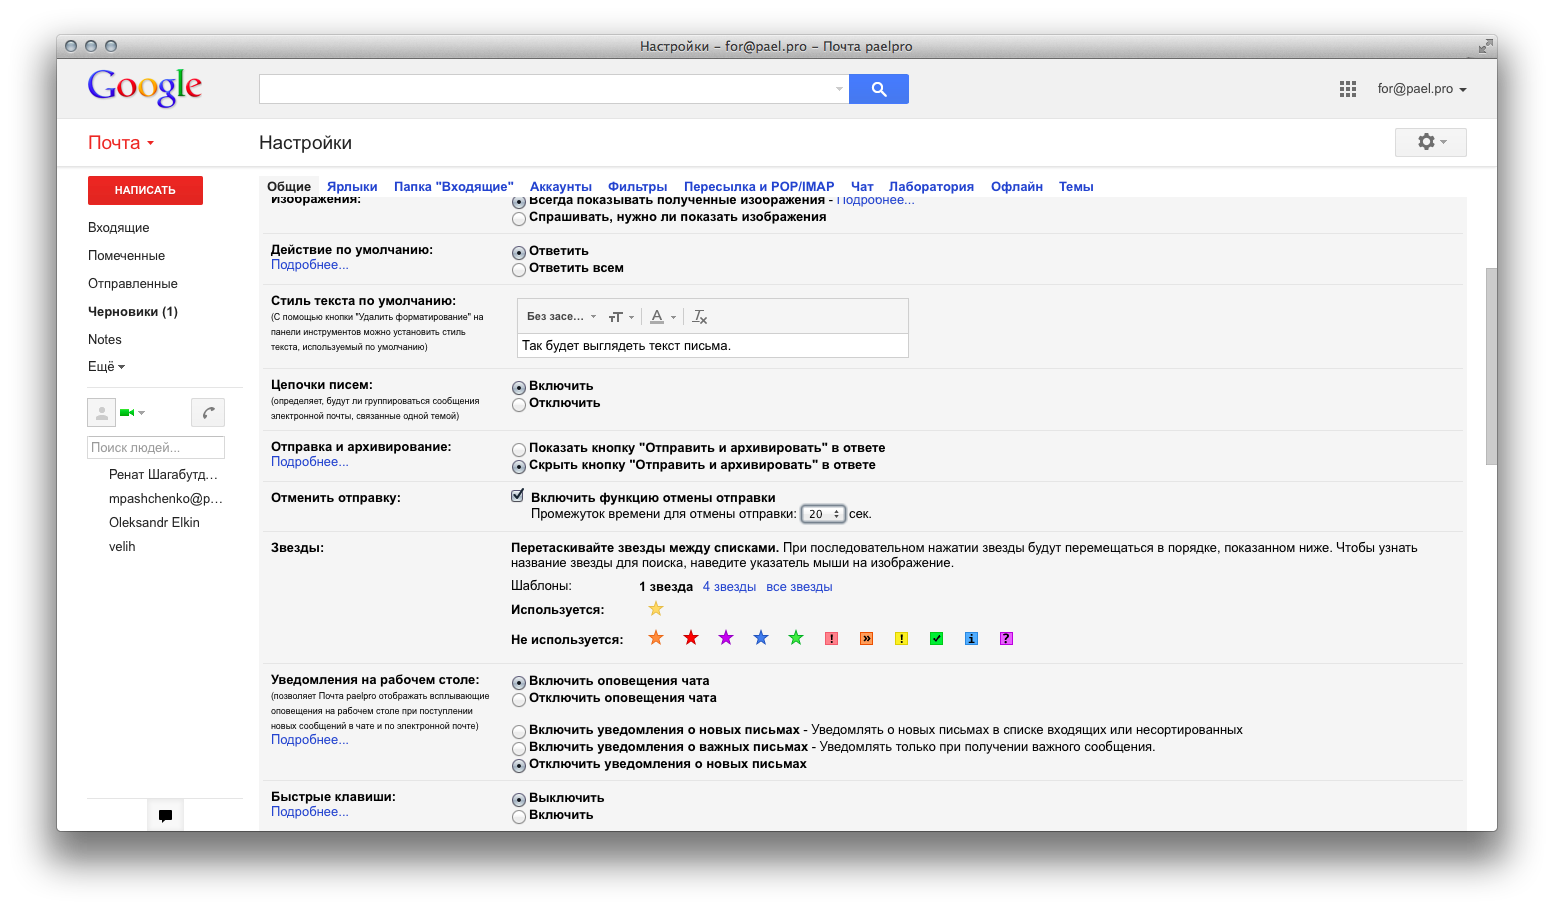Viewport: 1554px width, 910px height.
Task: Click the blue search magnifier button
Action: click(x=878, y=89)
